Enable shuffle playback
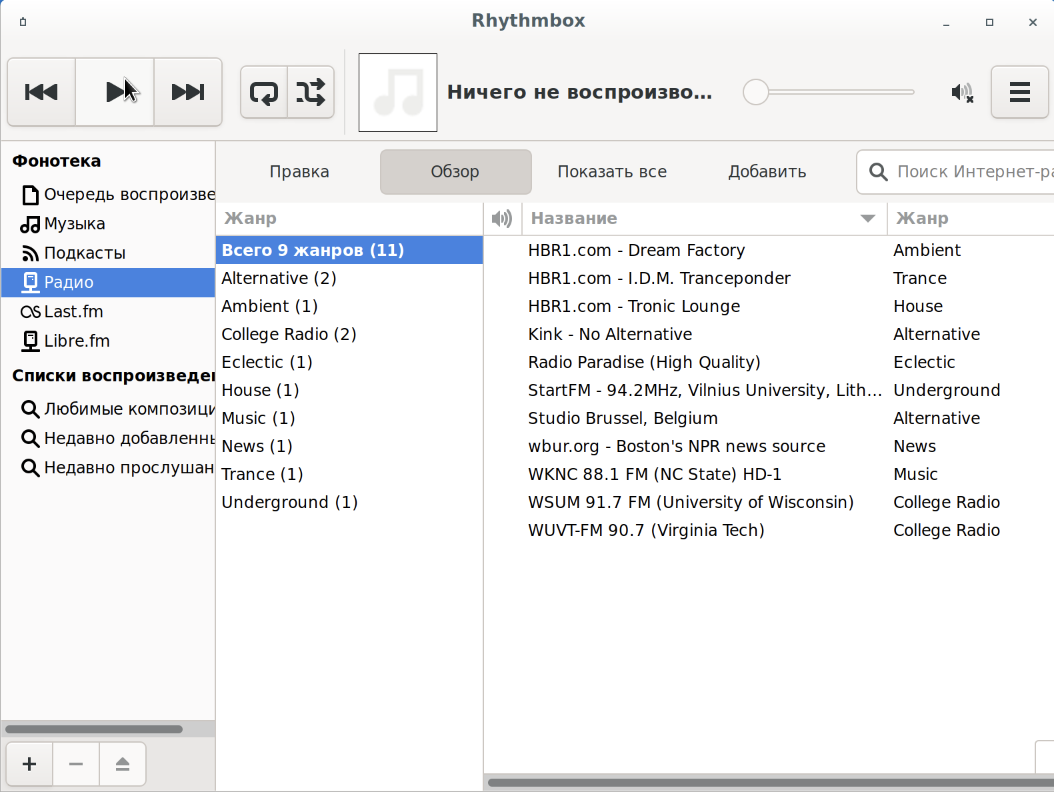Screen dimensions: 1054x792 pyautogui.click(x=311, y=91)
